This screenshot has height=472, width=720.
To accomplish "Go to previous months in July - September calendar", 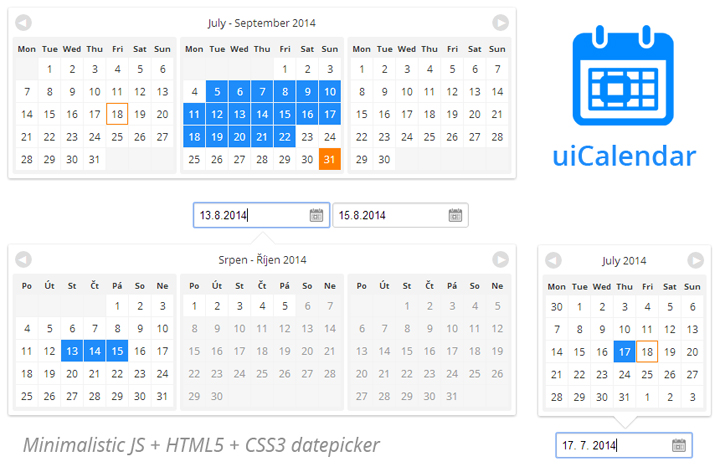I will (23, 22).
